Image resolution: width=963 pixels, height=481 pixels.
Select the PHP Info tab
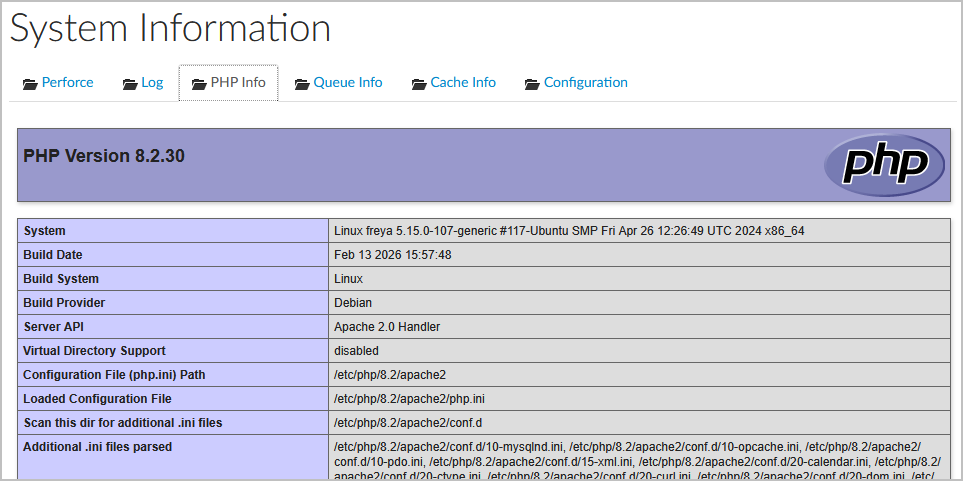[x=228, y=83]
